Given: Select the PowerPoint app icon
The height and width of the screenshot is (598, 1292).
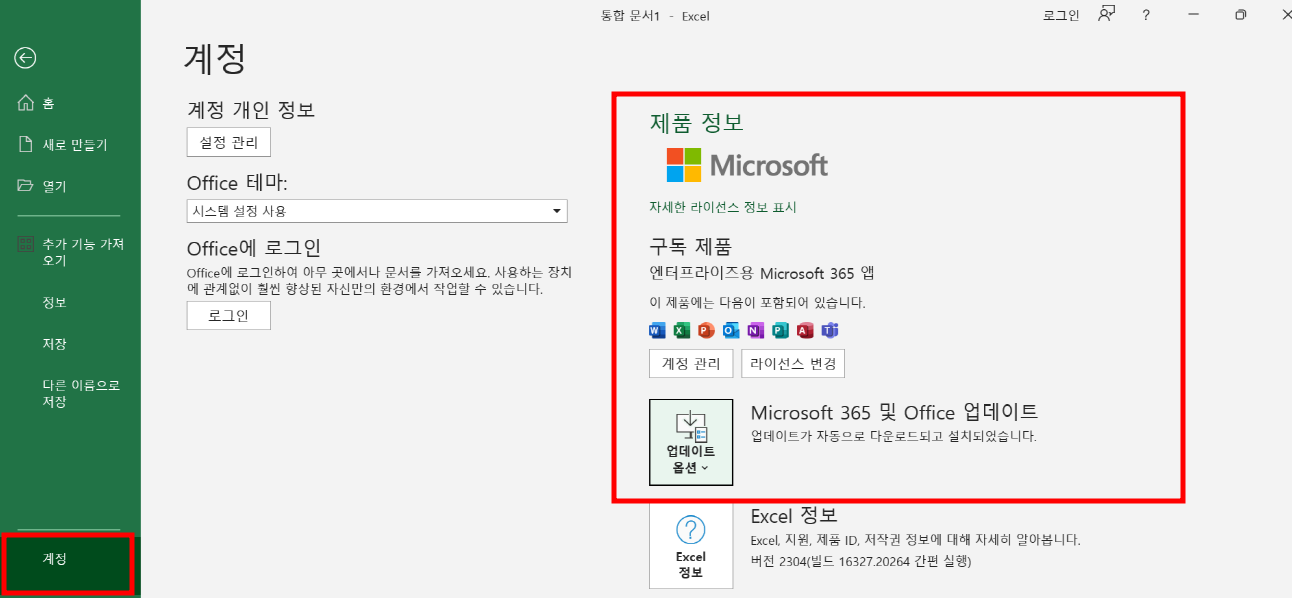Looking at the screenshot, I should click(704, 330).
